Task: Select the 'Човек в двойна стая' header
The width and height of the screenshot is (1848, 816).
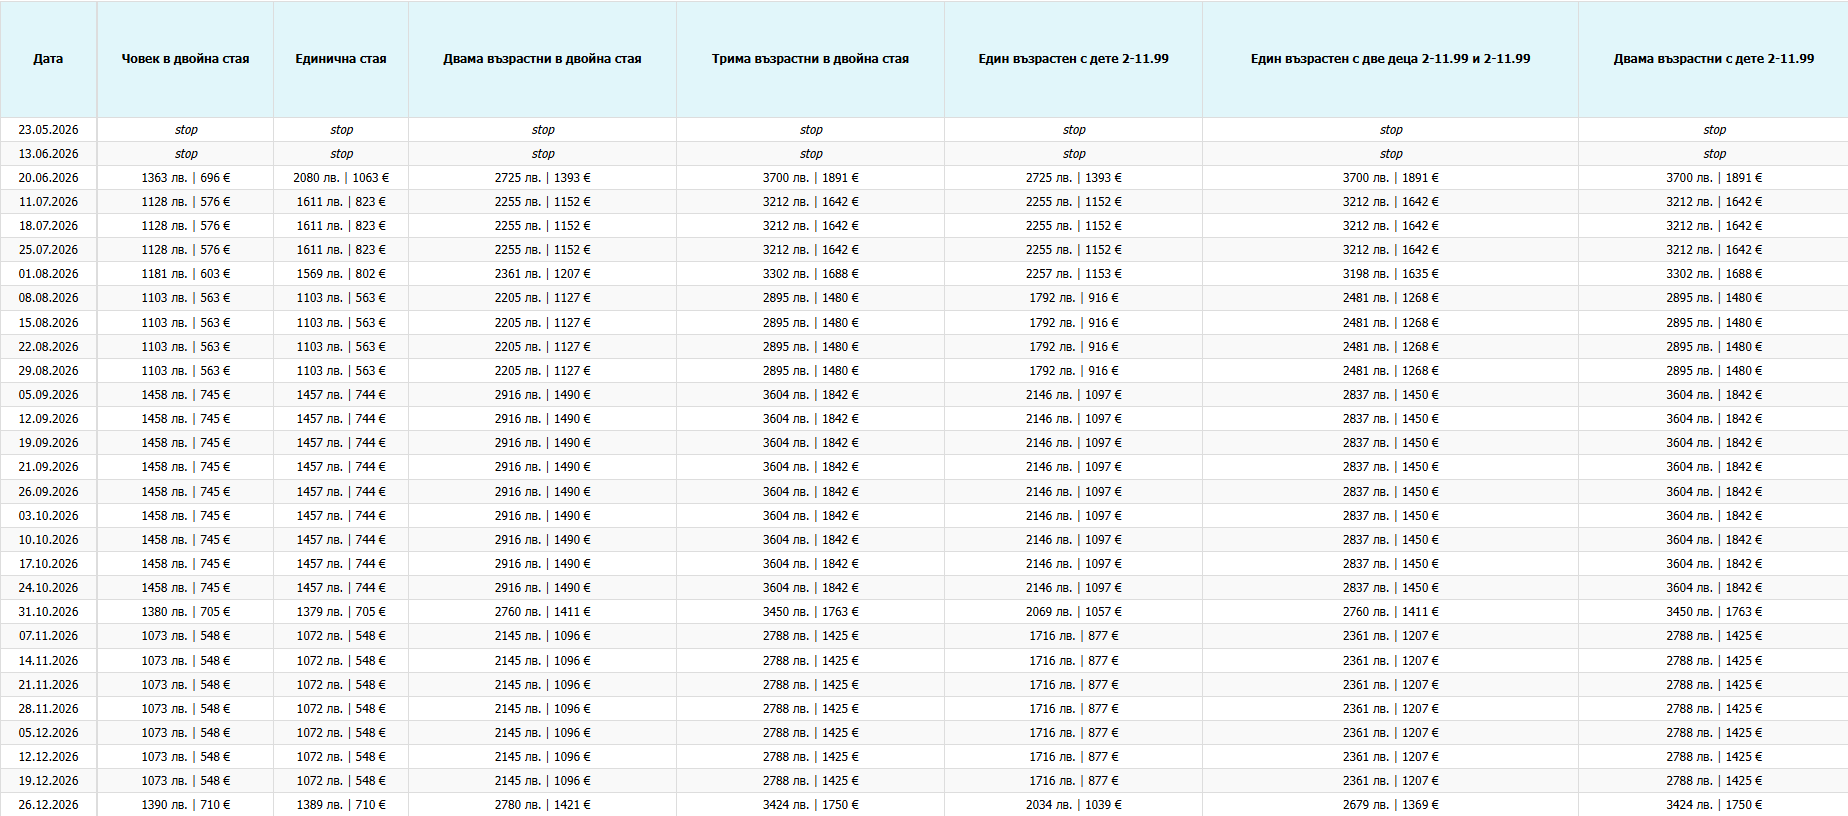Action: tap(185, 59)
